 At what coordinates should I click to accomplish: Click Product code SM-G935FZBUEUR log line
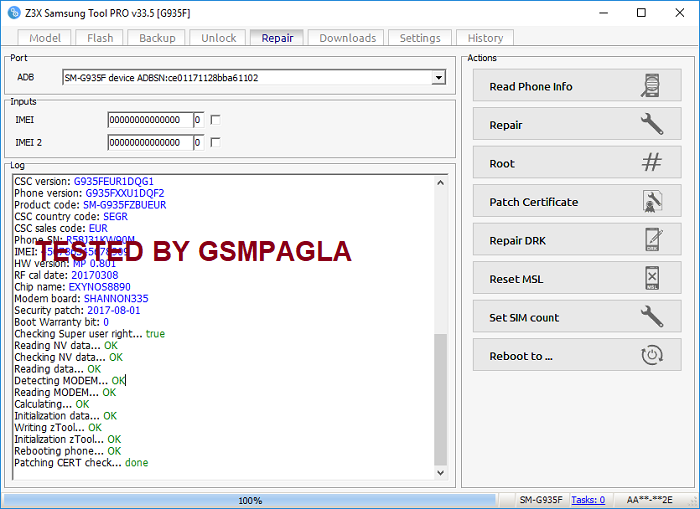90,204
